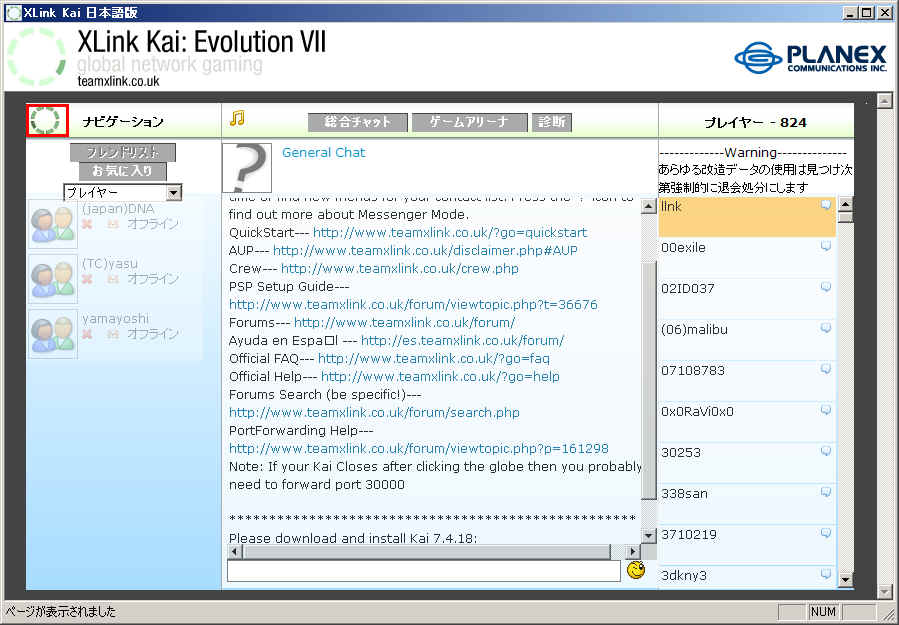The width and height of the screenshot is (899, 625).
Task: Open the es.teamxlink.co.uk Spanish forum link
Action: [463, 341]
